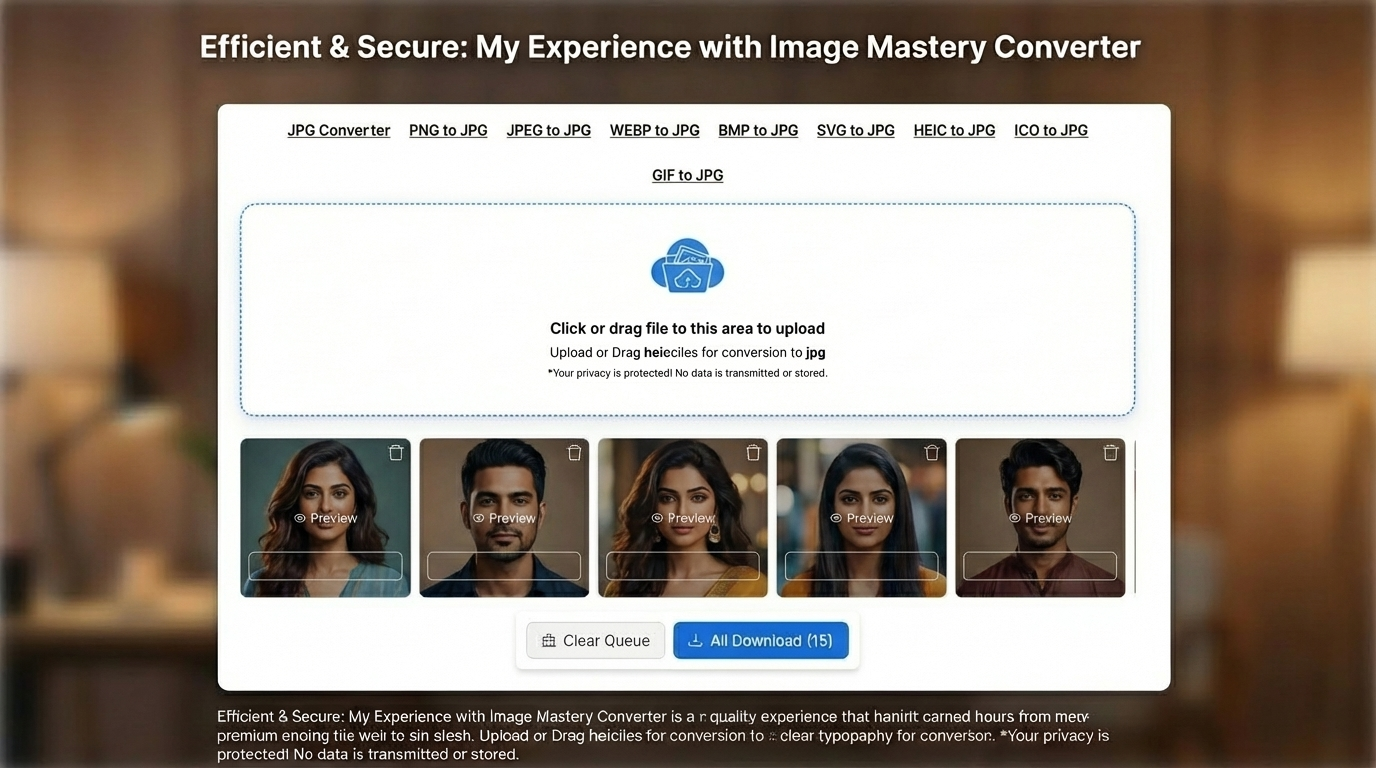Switch to the PNG to JPG converter
The width and height of the screenshot is (1376, 768).
coord(447,130)
